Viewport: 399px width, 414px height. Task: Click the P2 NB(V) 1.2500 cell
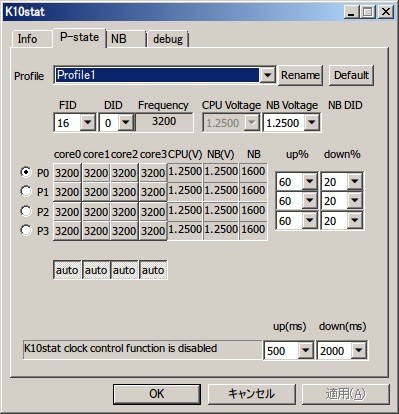(221, 211)
